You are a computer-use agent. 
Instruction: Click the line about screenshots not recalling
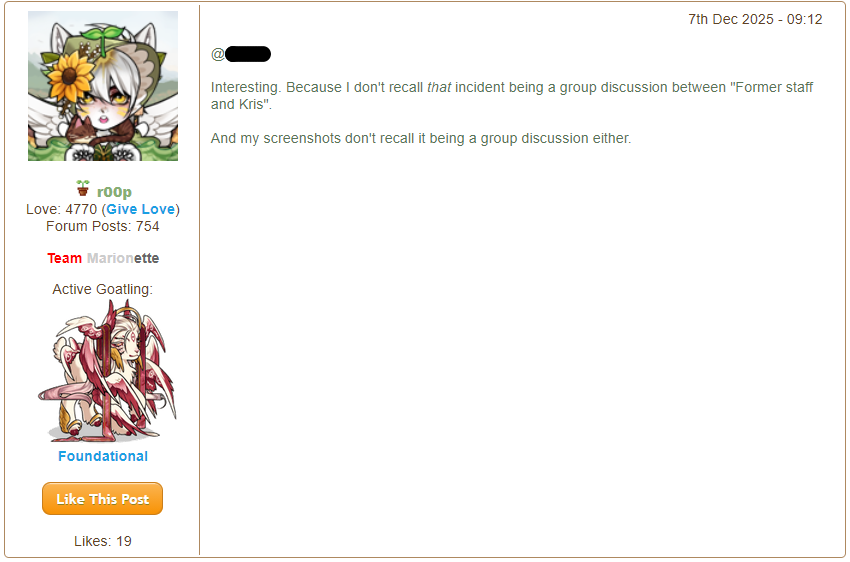tap(421, 138)
